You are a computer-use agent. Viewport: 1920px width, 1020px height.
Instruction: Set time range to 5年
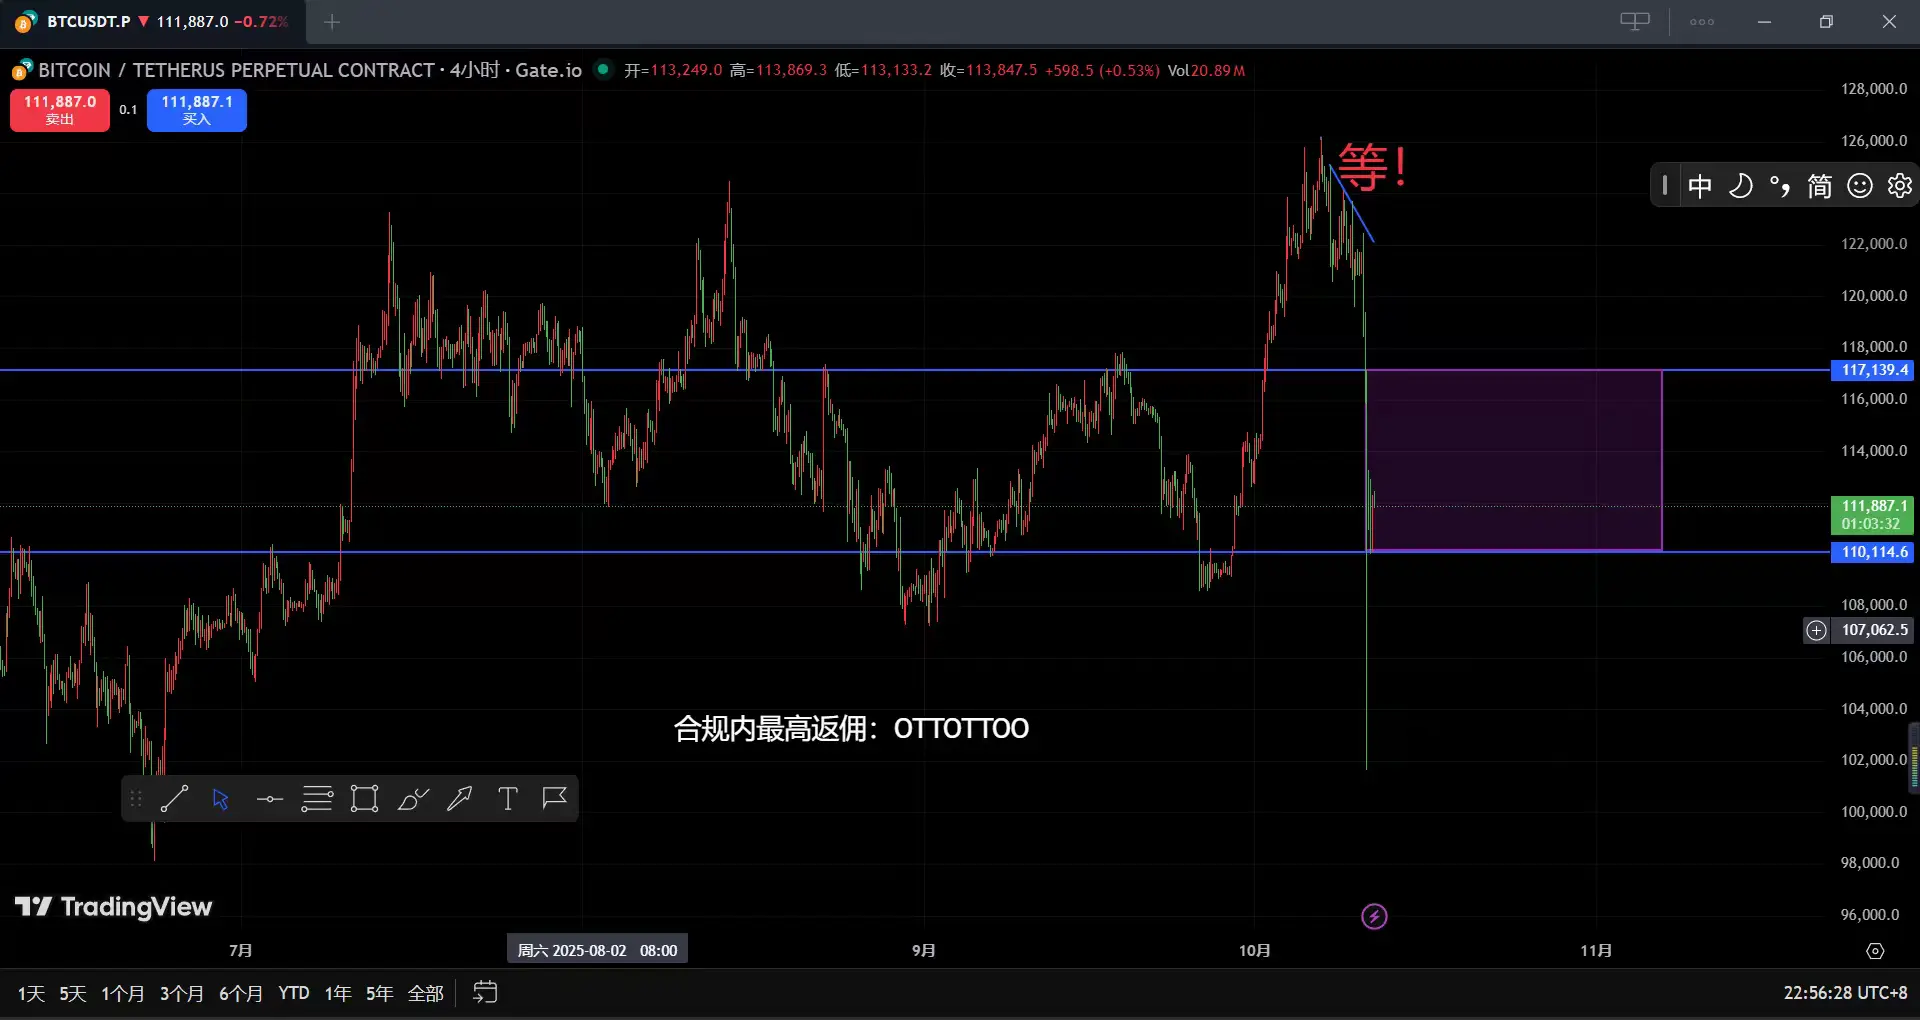380,993
